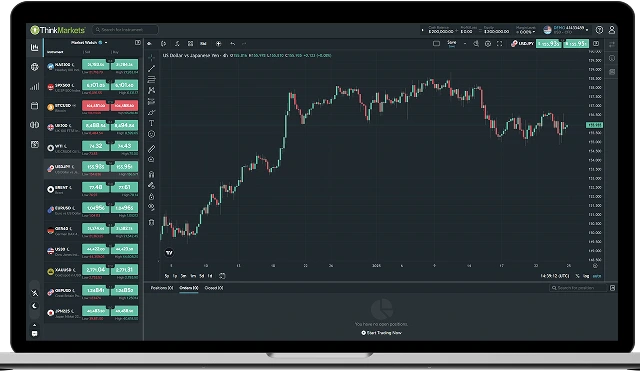Open the chart view in left sidebar
This screenshot has width=640, height=371.
coord(35,47)
